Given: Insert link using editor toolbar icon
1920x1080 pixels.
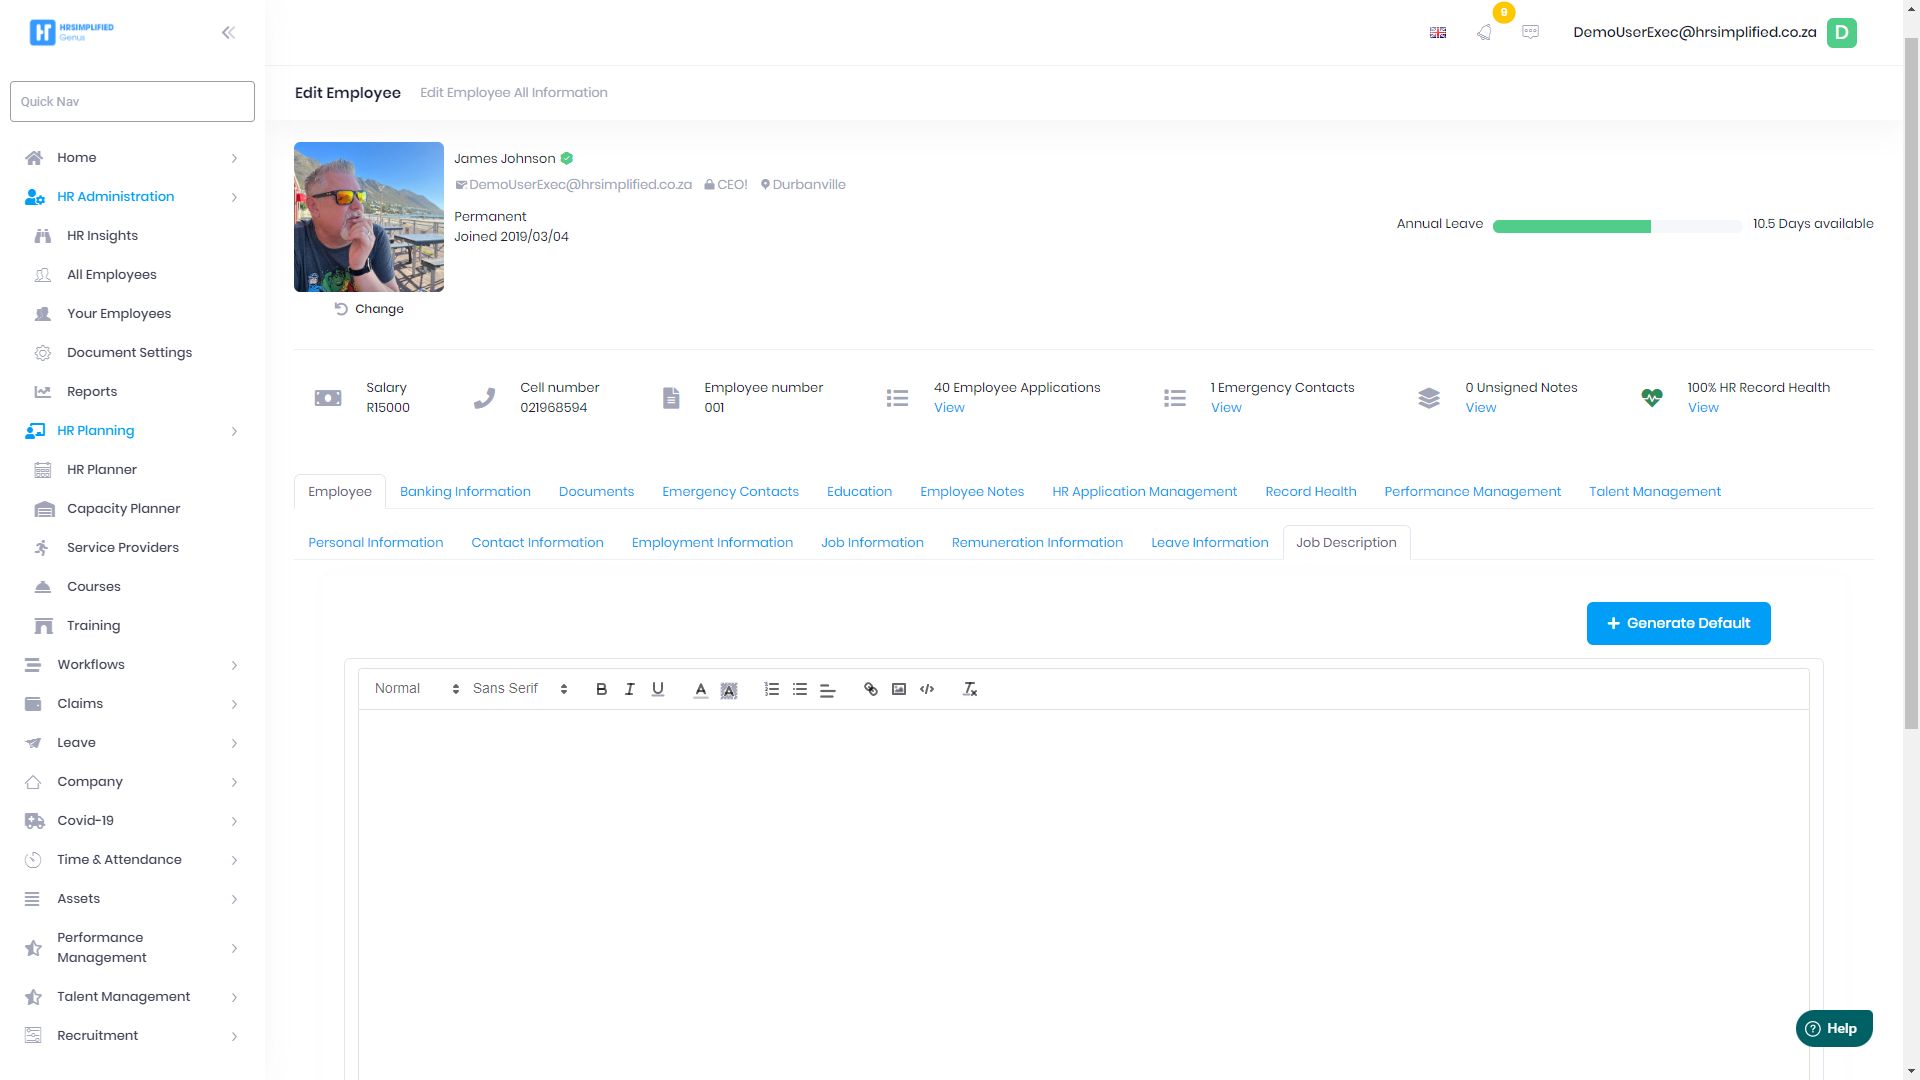Looking at the screenshot, I should (x=870, y=689).
